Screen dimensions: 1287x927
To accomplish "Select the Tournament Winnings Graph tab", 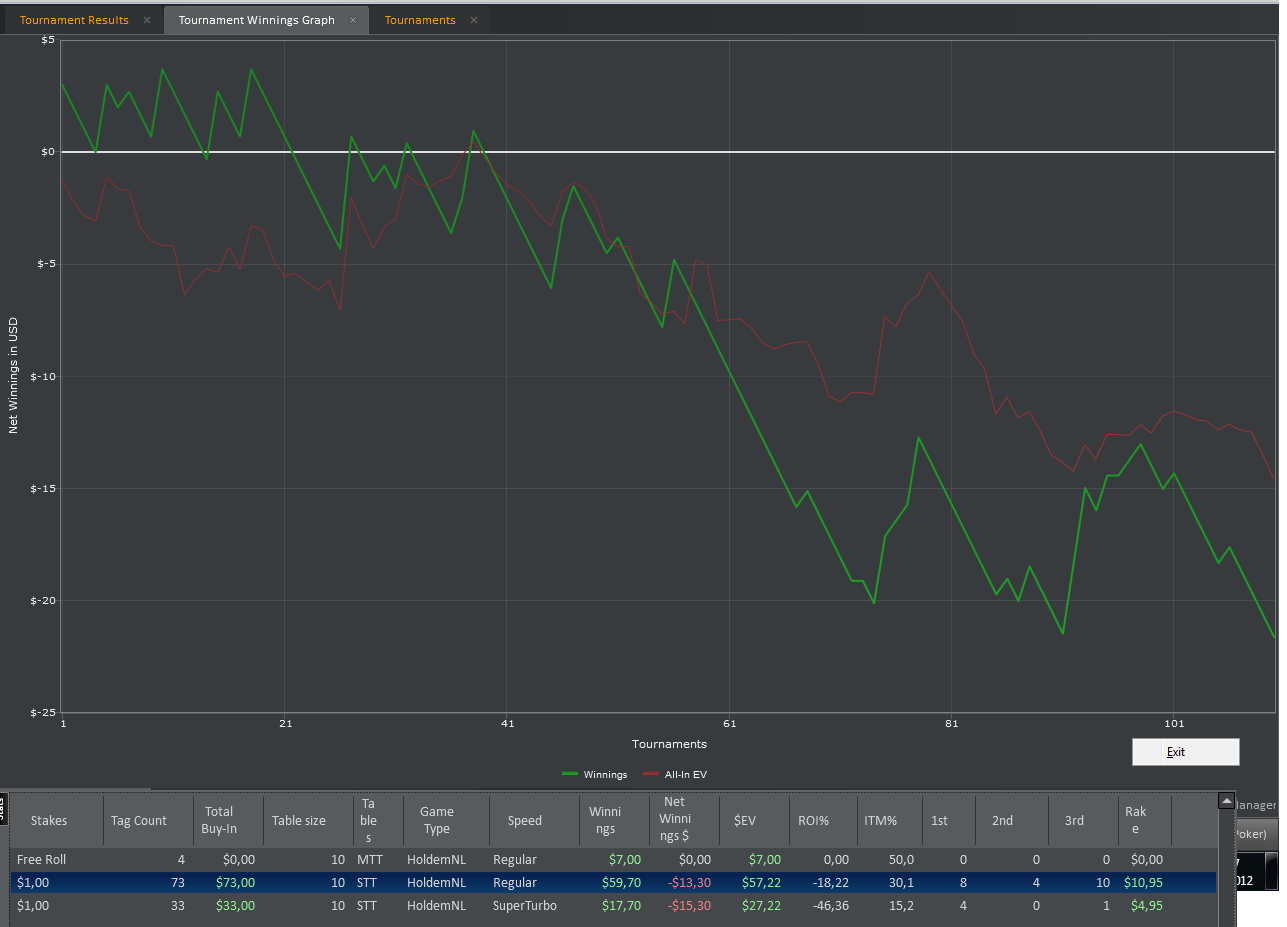I will pos(256,20).
